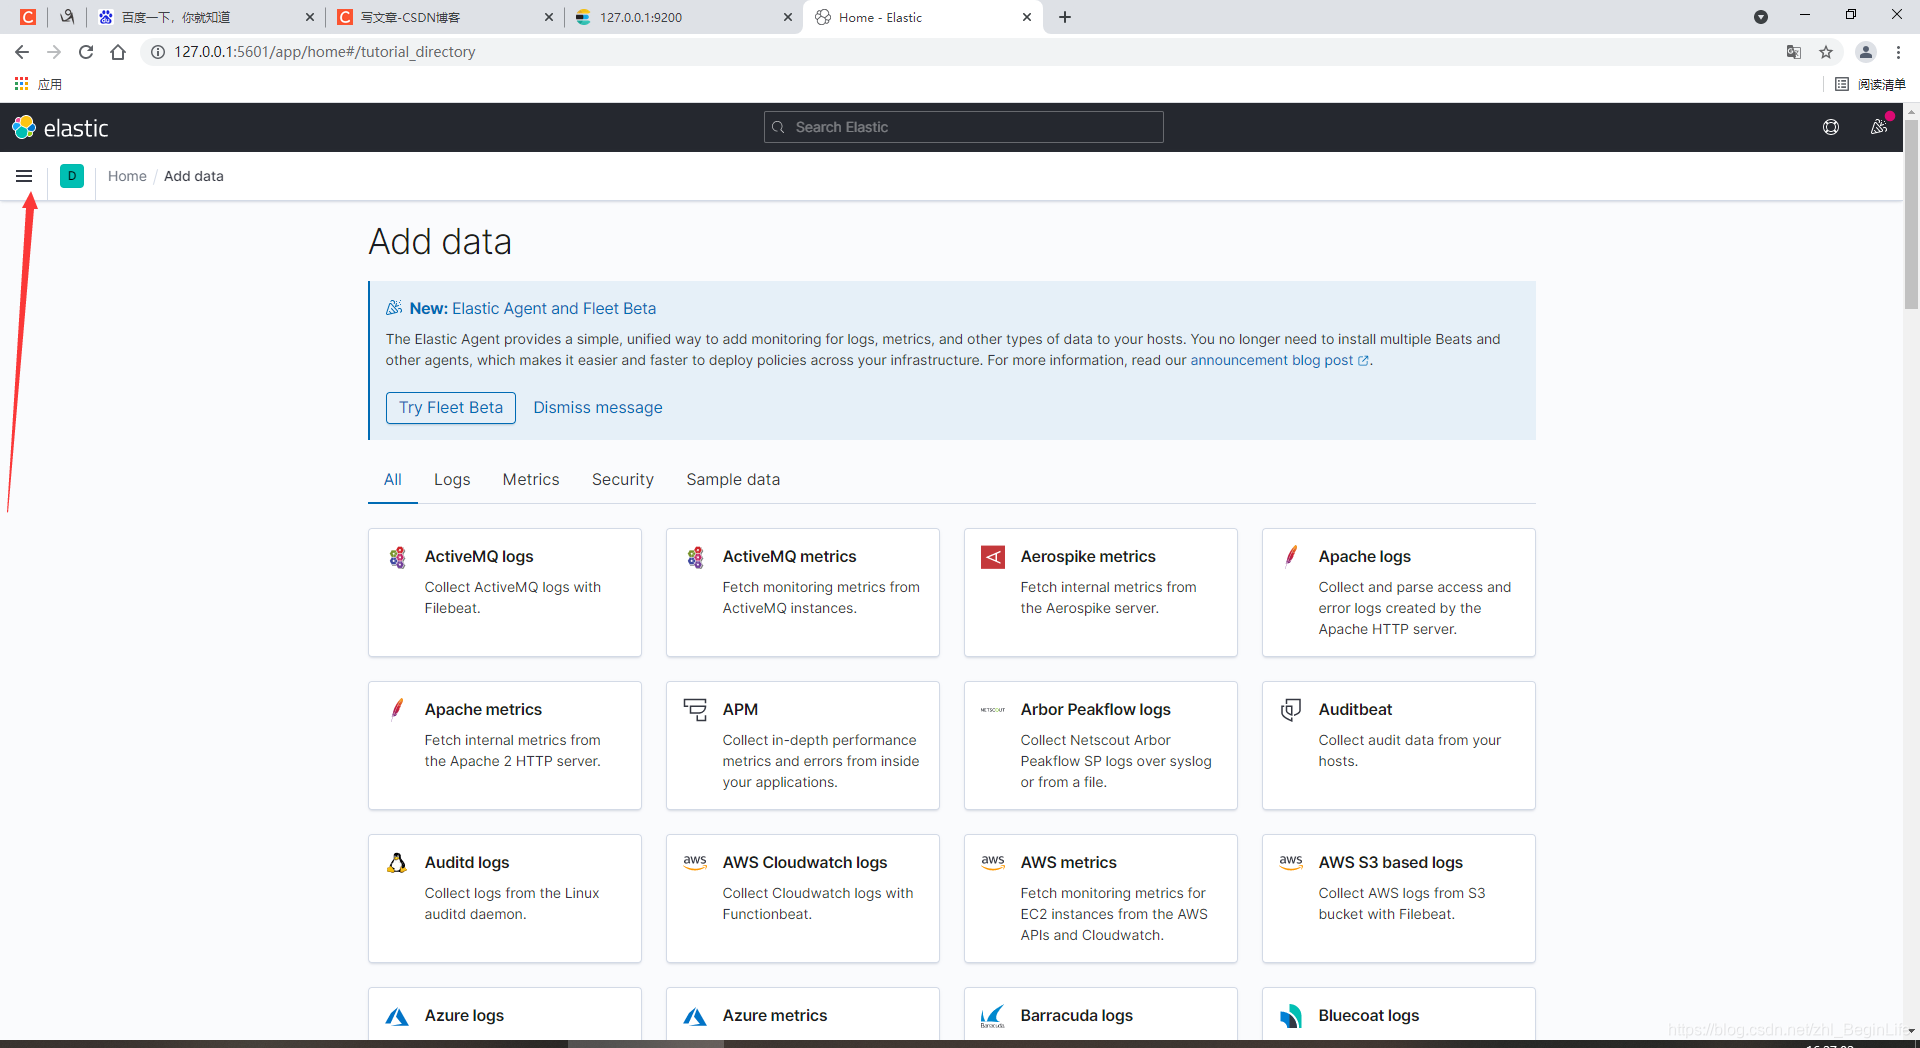This screenshot has height=1048, width=1920.
Task: Click the Apache logs feather icon
Action: 1291,557
